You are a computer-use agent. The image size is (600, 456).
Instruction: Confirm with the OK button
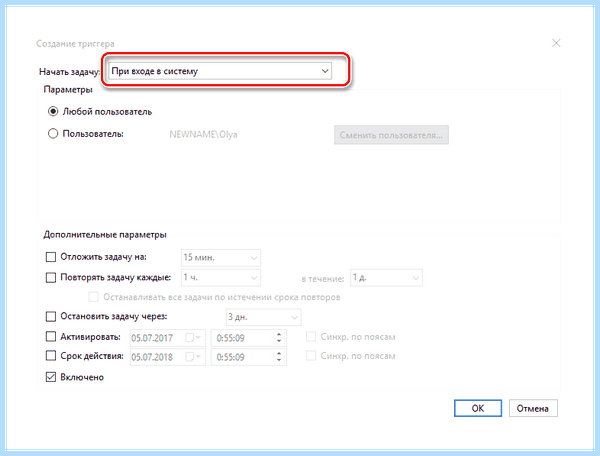[478, 408]
